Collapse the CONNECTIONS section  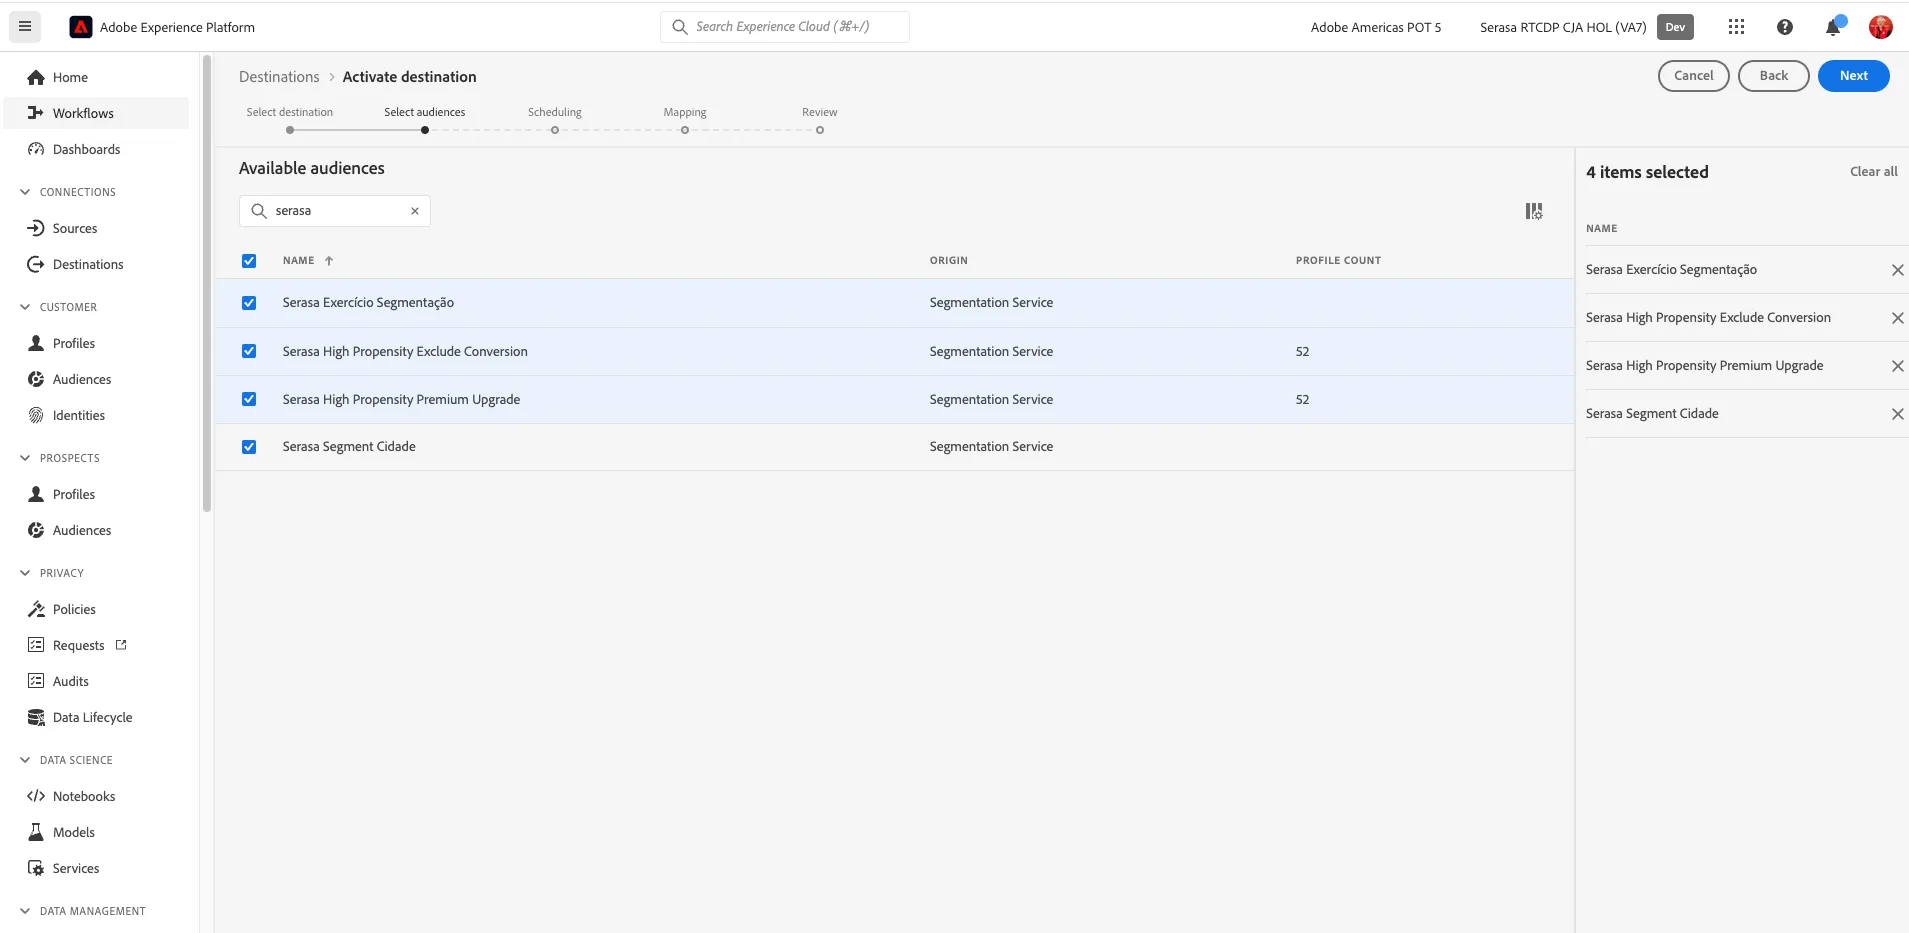25,192
